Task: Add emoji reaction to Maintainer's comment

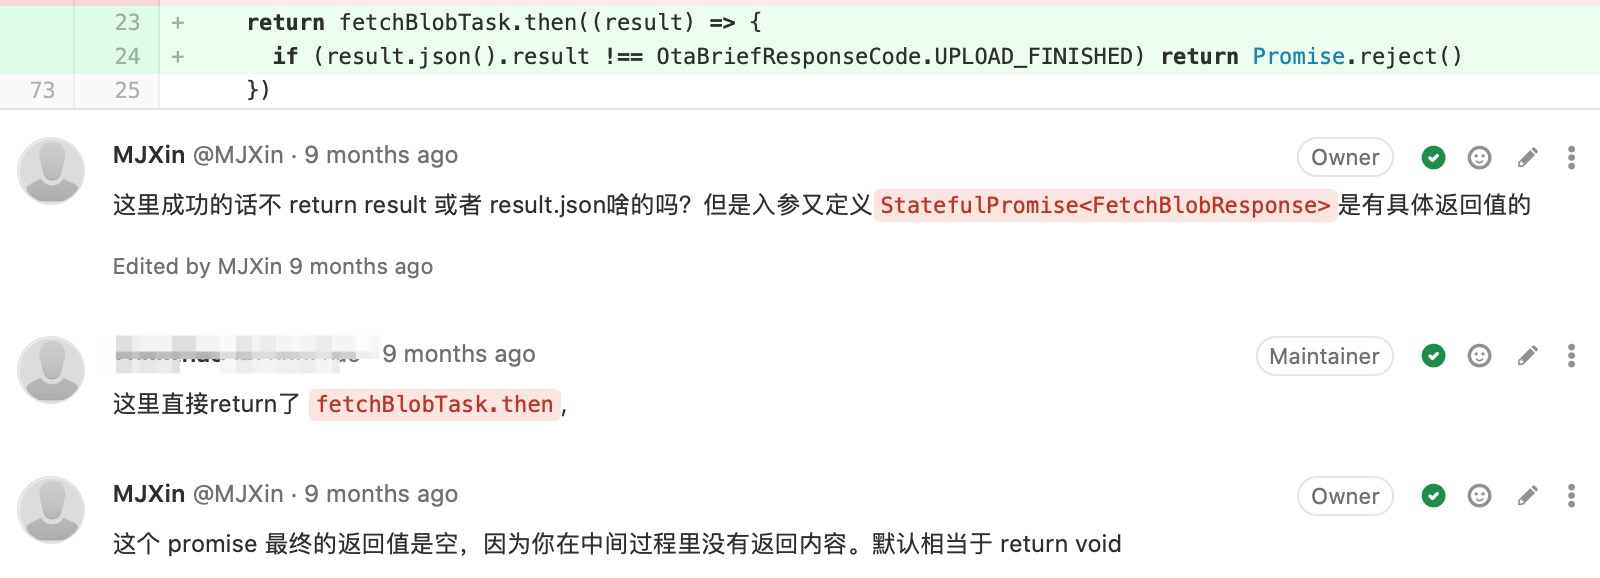Action: pos(1479,356)
